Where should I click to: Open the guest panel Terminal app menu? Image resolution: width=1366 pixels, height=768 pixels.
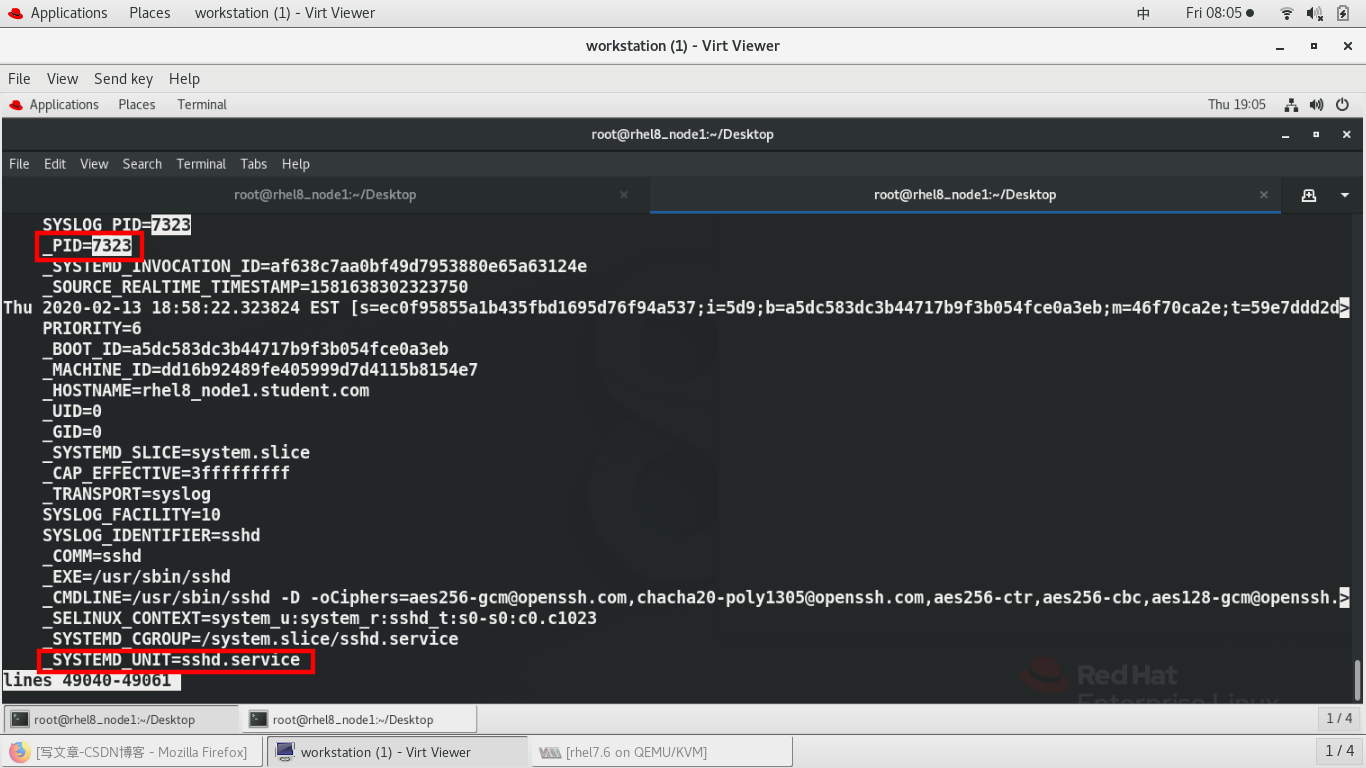tap(202, 105)
